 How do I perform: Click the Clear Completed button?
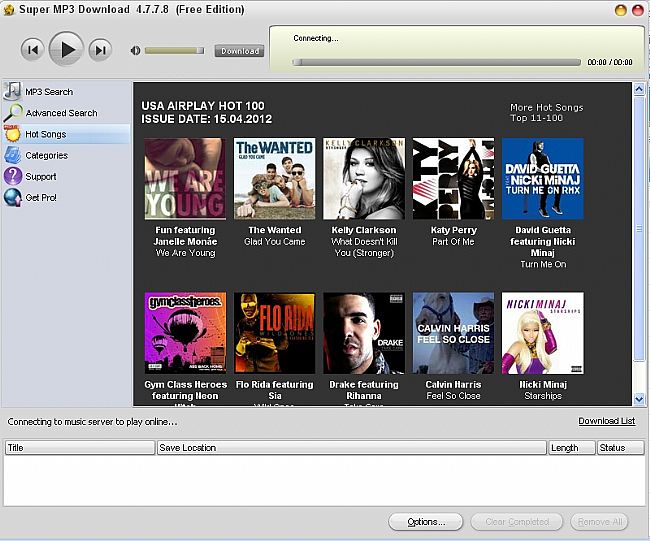(517, 522)
